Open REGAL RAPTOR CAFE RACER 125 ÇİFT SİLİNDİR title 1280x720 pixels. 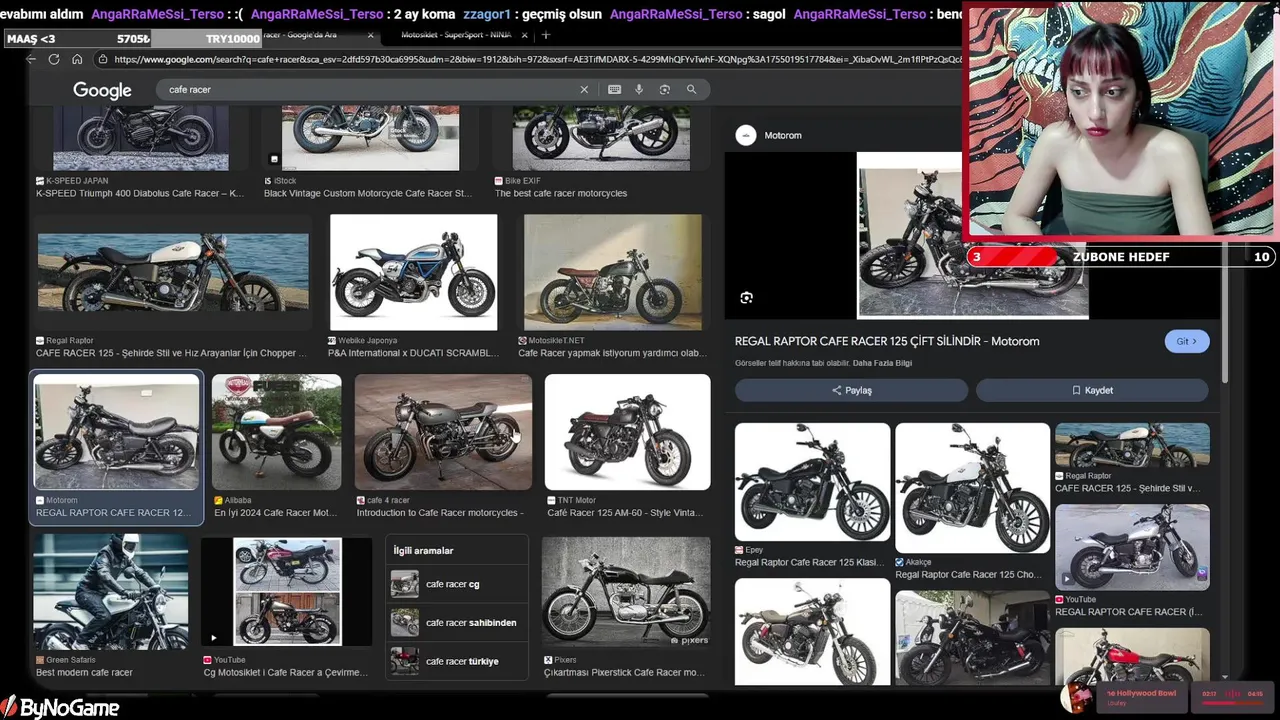pyautogui.click(x=887, y=341)
